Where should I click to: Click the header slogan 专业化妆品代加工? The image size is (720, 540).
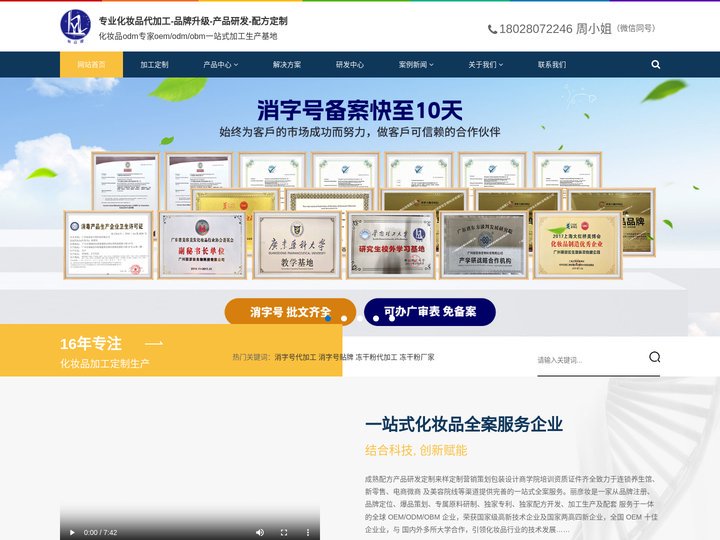193,21
